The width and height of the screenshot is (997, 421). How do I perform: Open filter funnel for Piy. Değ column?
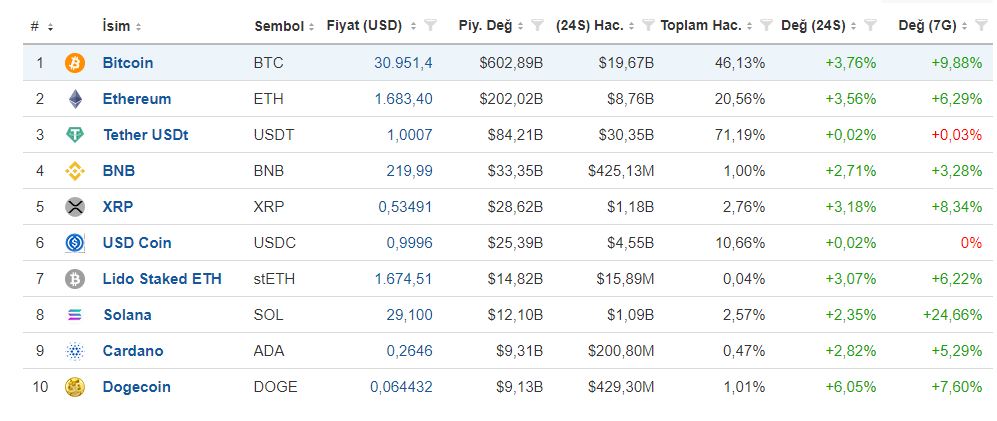537,25
